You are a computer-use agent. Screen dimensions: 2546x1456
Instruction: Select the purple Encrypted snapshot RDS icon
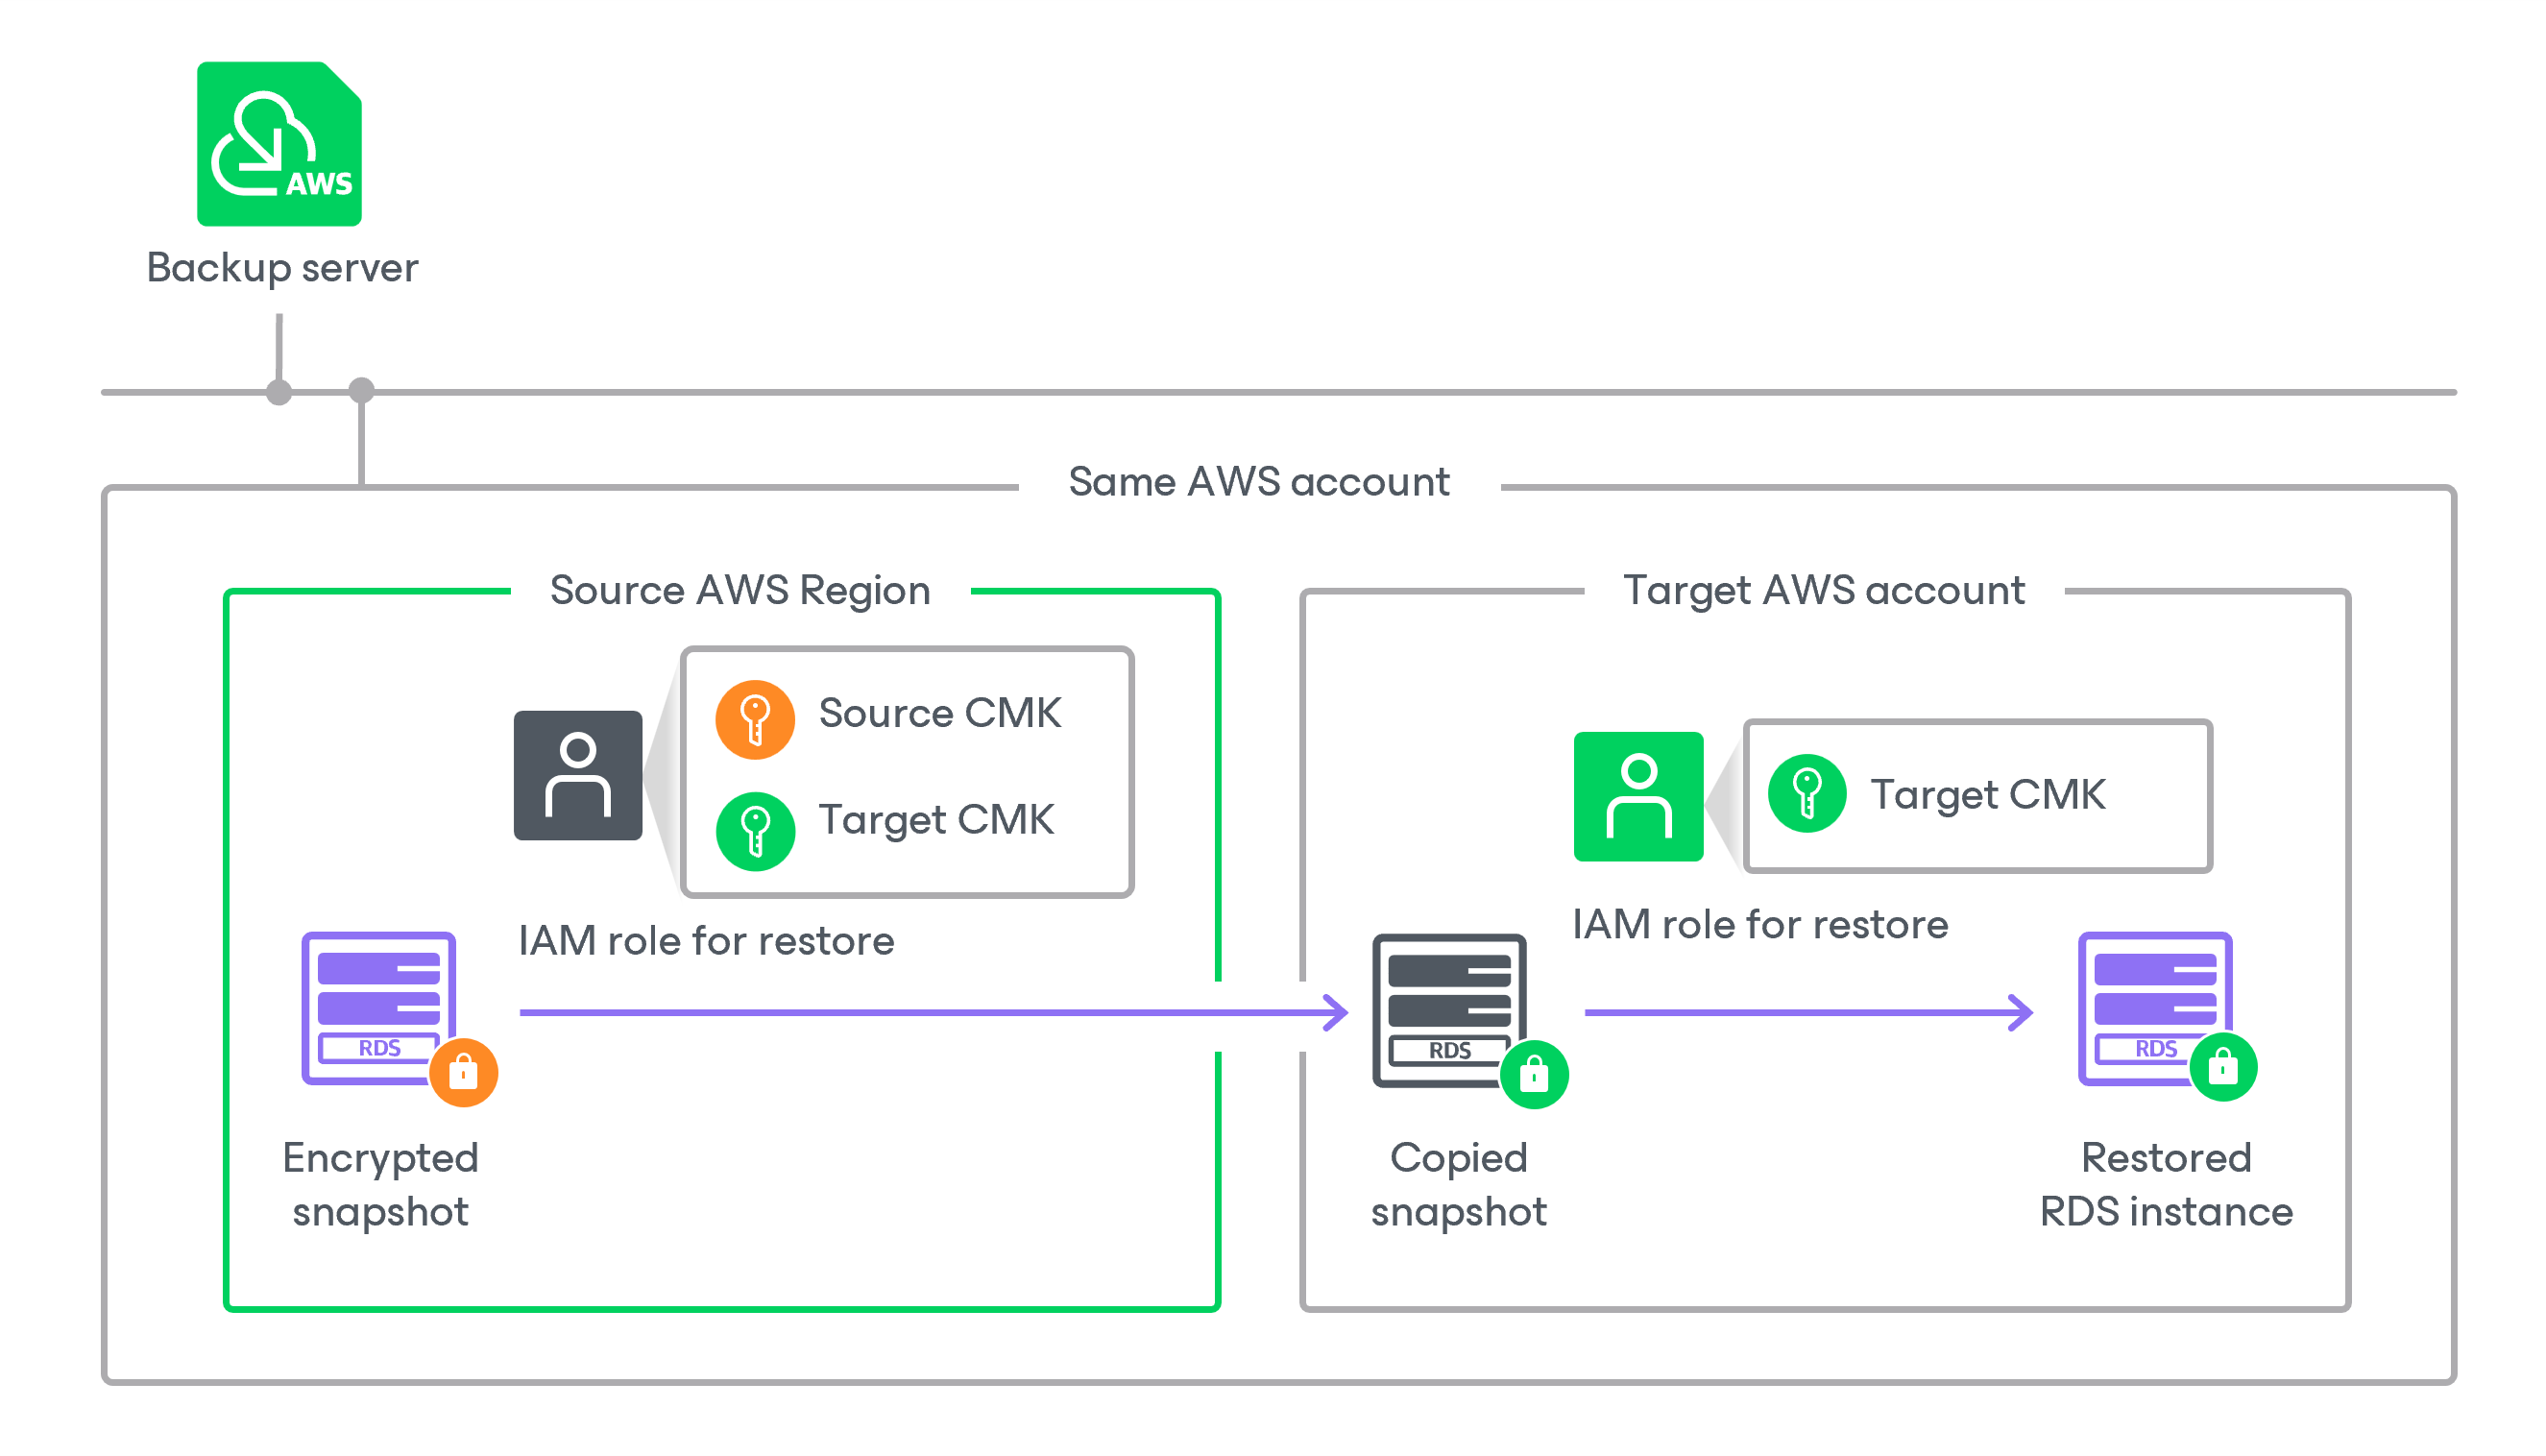click(x=379, y=1007)
